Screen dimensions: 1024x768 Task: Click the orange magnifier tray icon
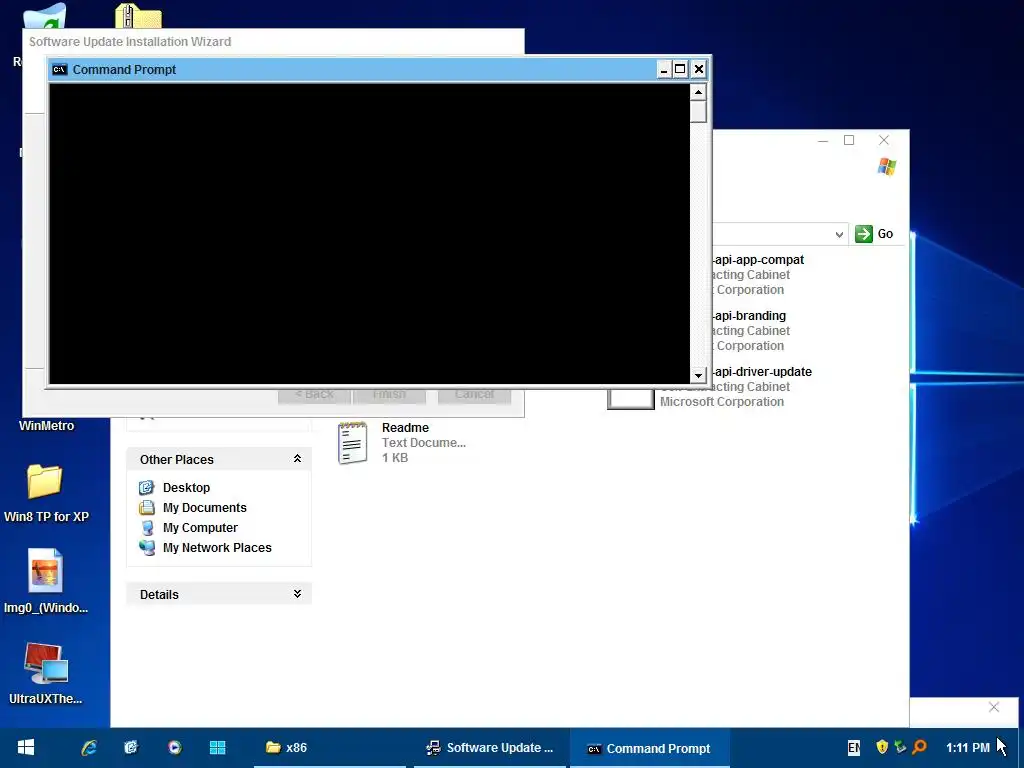[x=920, y=746]
